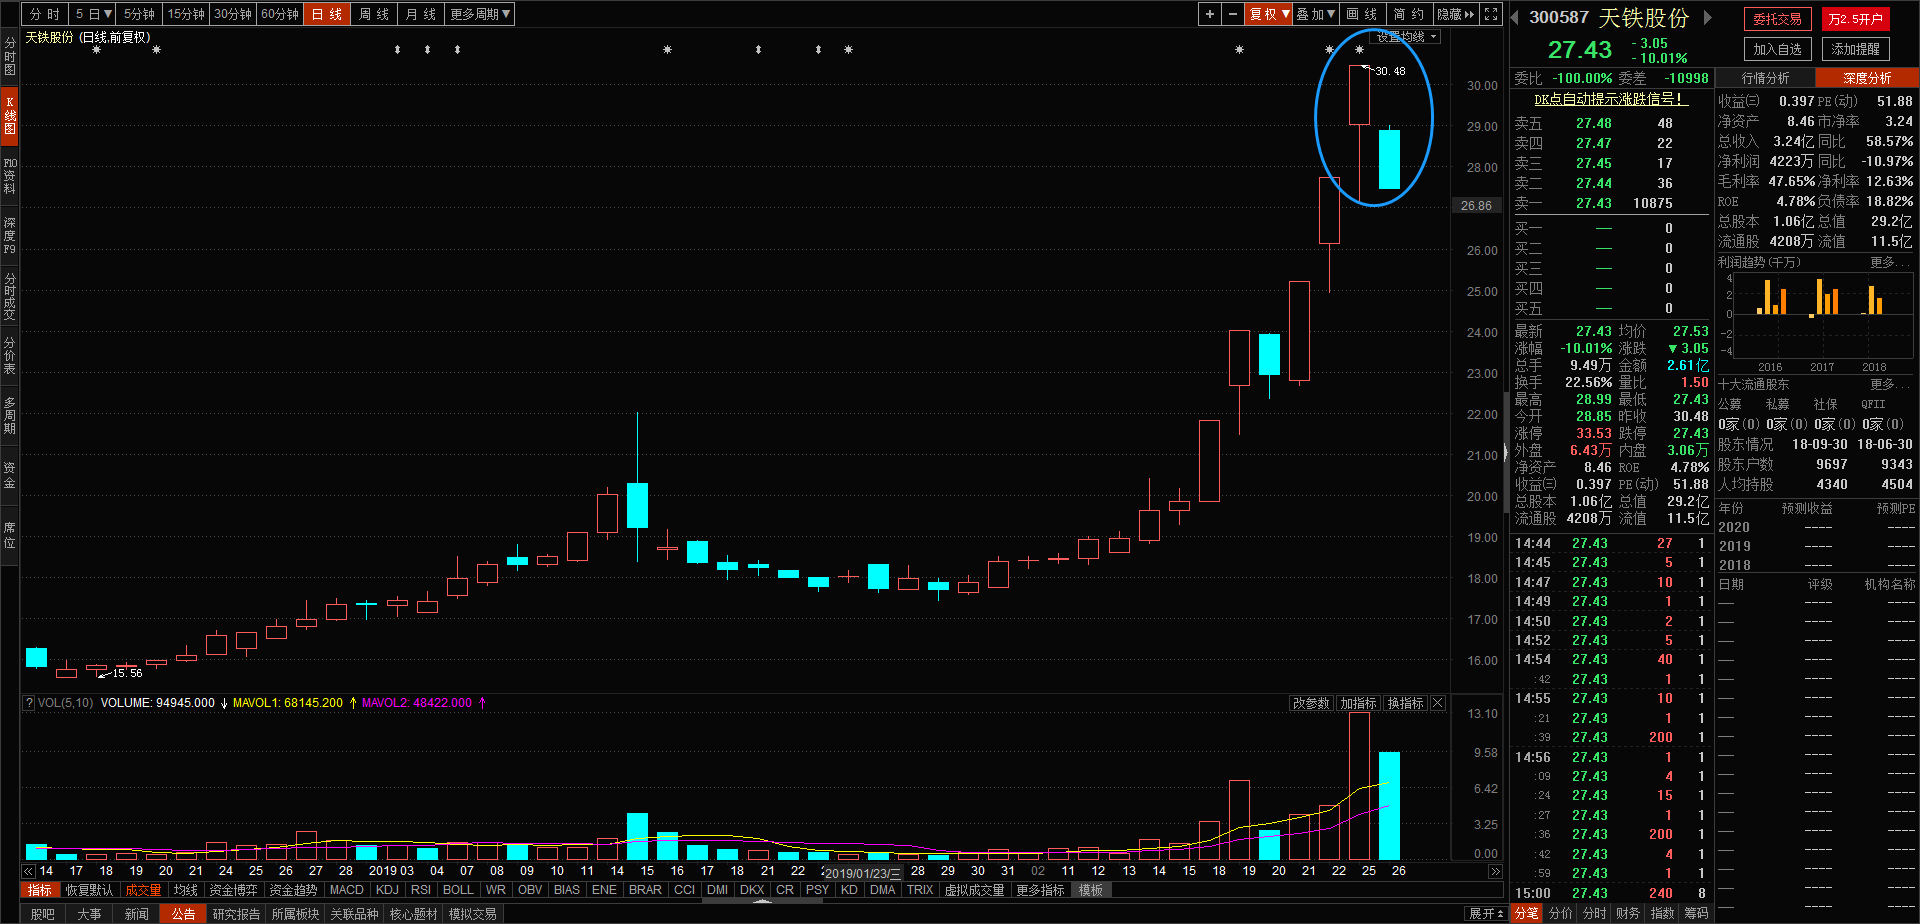
Task: Click 委托交易 button
Action: (x=1777, y=19)
